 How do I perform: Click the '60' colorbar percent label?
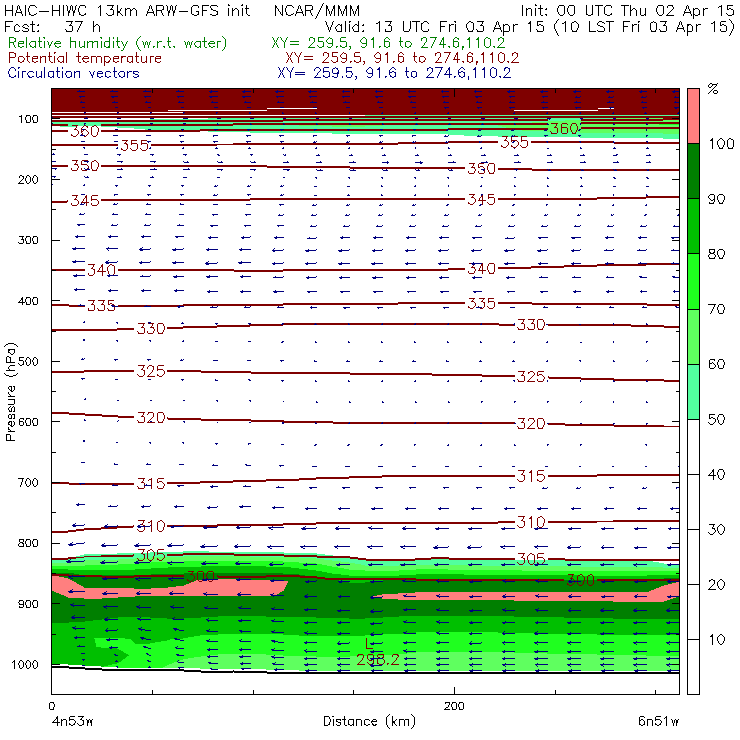coord(716,364)
